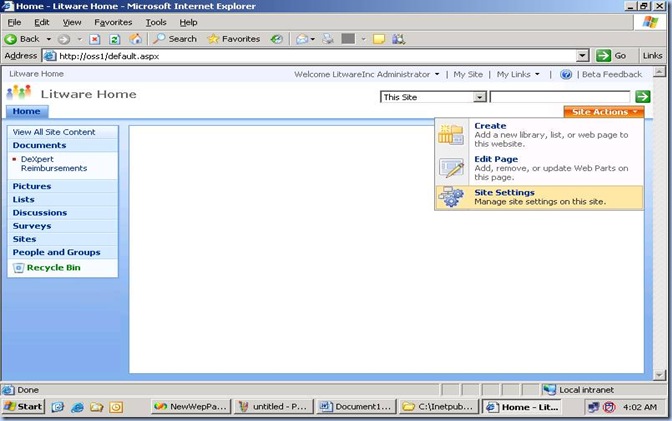The width and height of the screenshot is (672, 421).
Task: Open the DeXpert Reimbursements document library
Action: (x=54, y=163)
